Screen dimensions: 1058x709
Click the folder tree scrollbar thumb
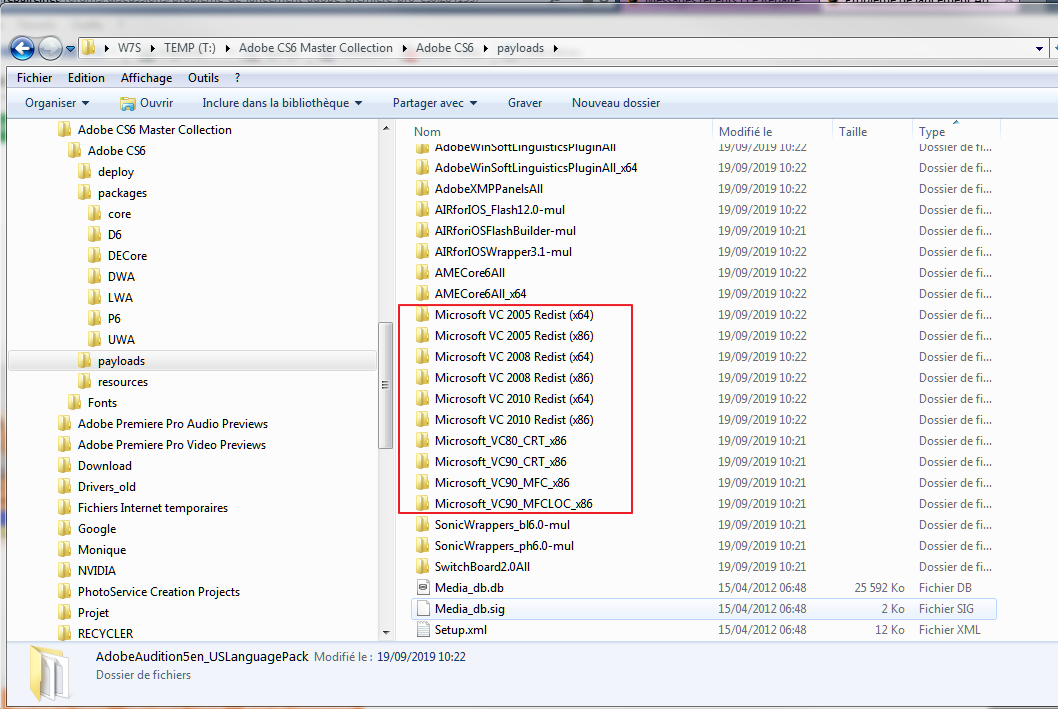pos(385,385)
